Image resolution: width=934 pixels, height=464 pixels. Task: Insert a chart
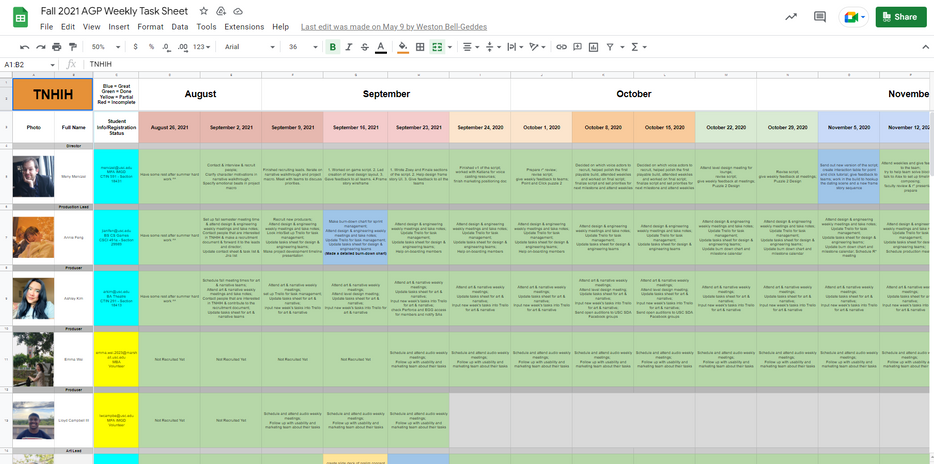point(593,47)
